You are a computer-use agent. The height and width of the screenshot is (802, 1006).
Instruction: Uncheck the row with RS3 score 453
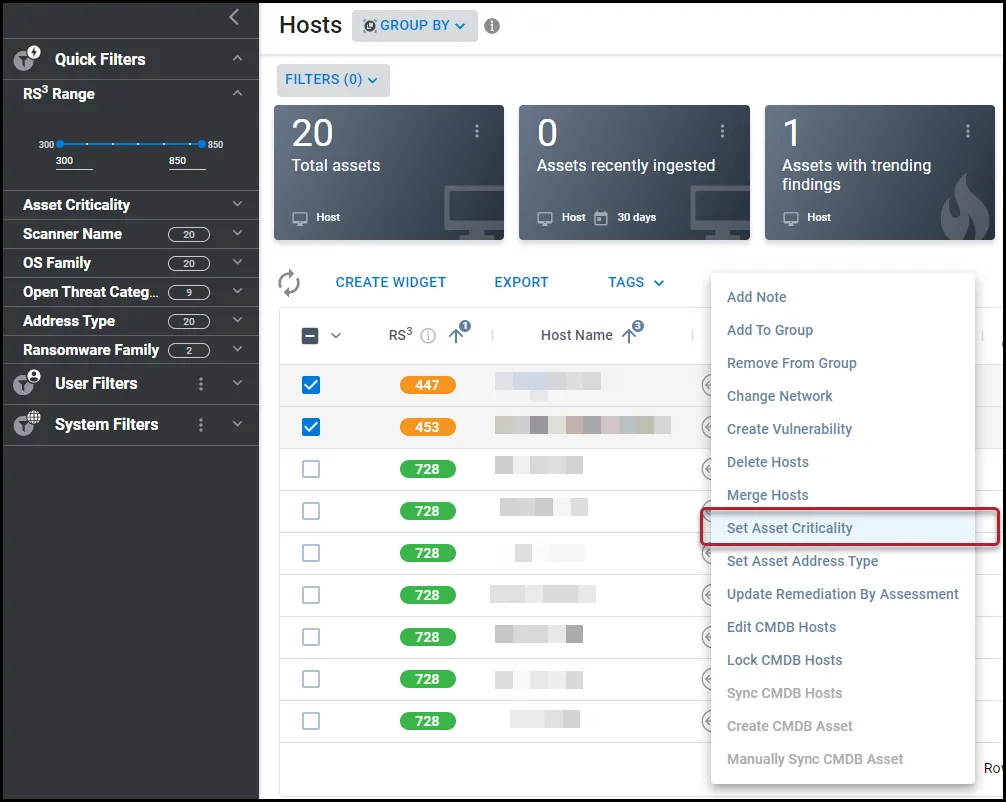311,427
